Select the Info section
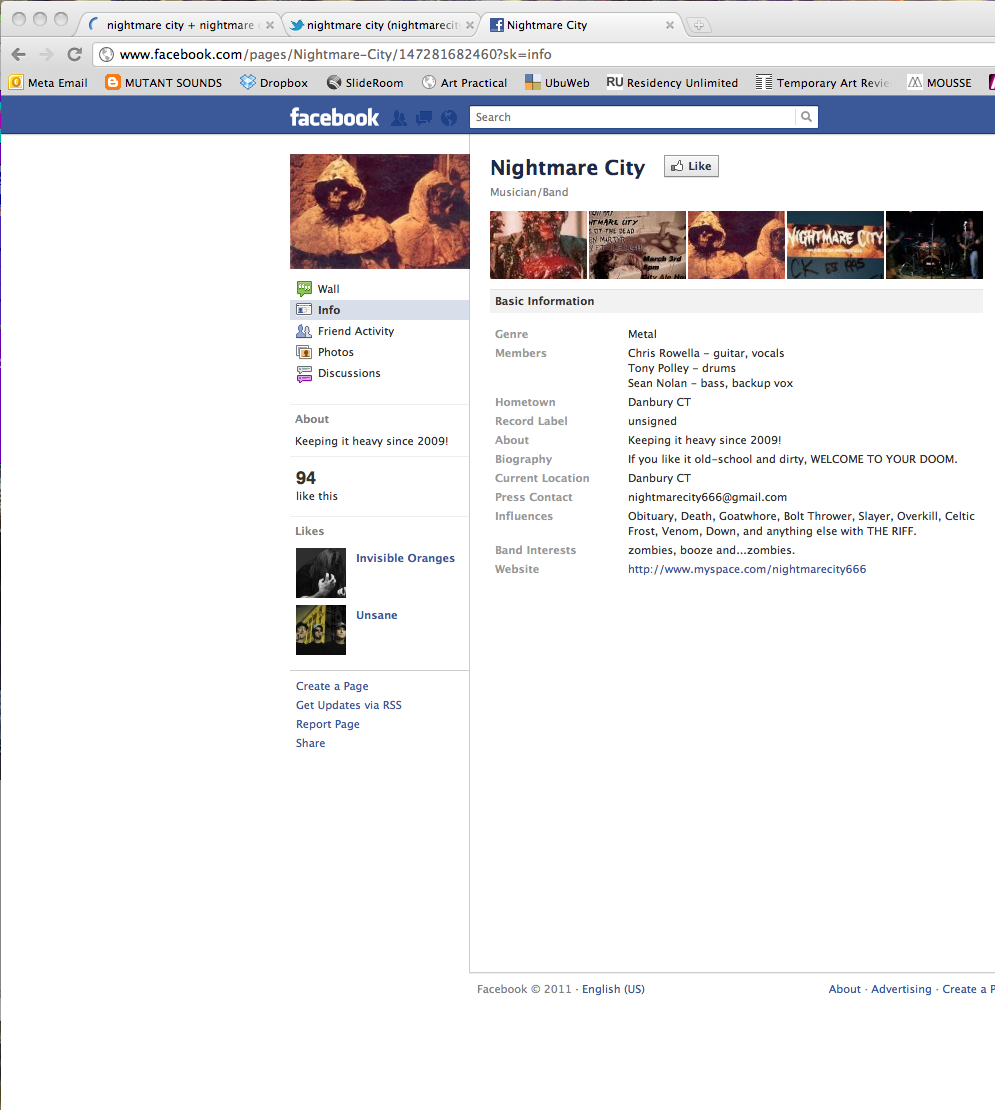The image size is (995, 1110). tap(379, 310)
